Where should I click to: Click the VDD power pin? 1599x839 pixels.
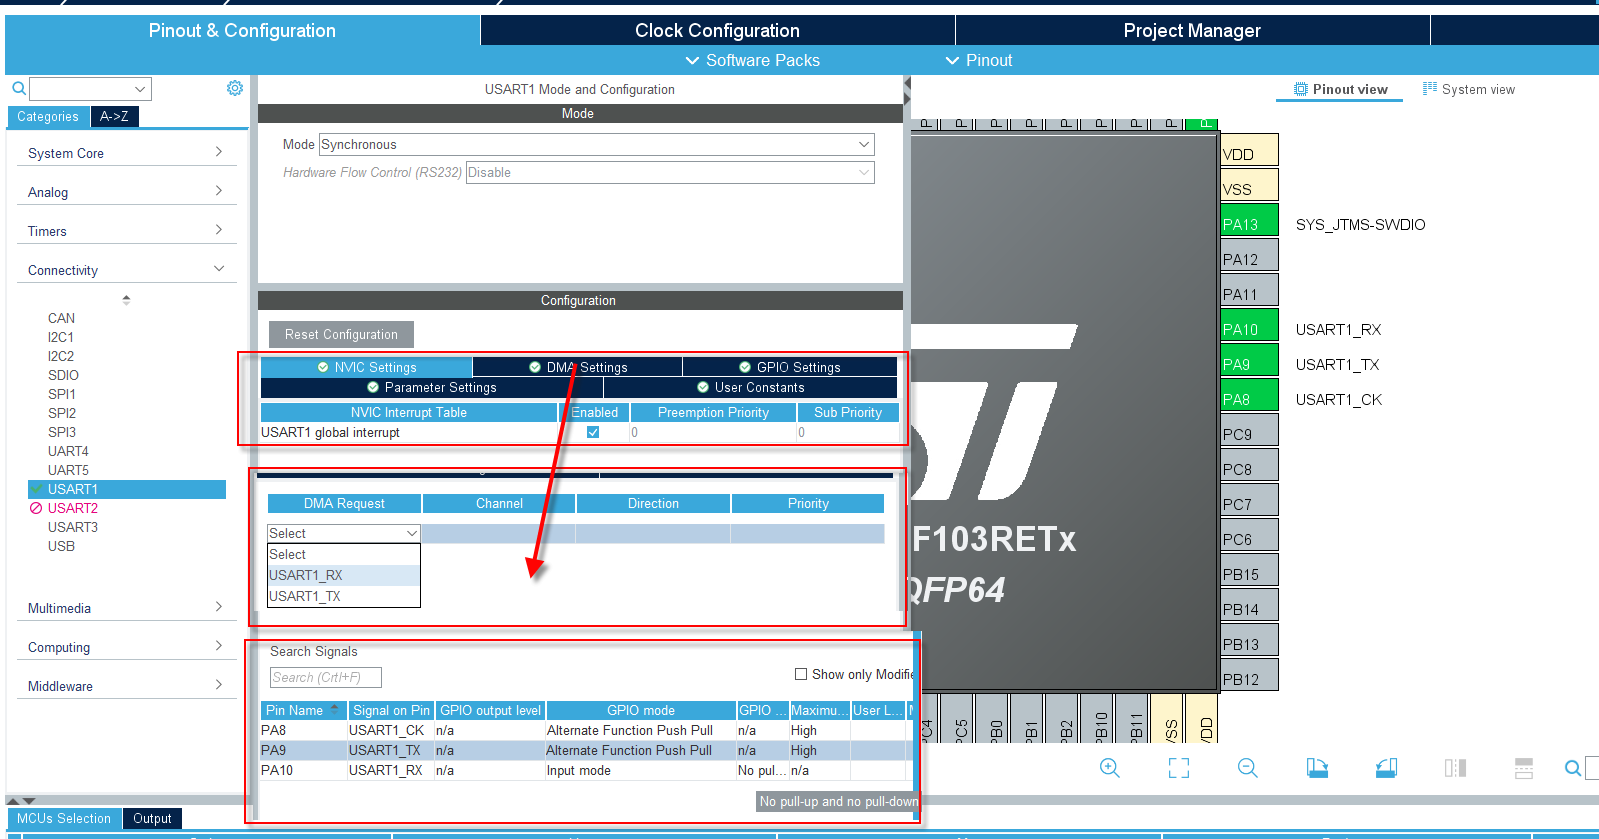point(1249,150)
